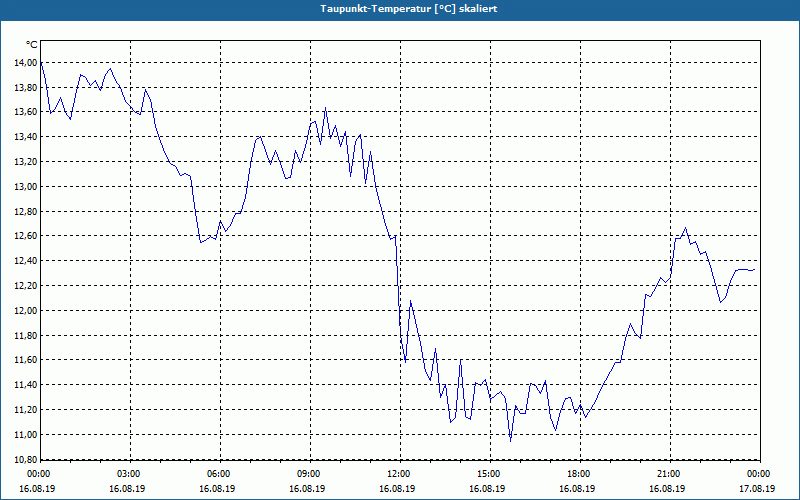Click the 13,00 y-axis label

(x=26, y=186)
